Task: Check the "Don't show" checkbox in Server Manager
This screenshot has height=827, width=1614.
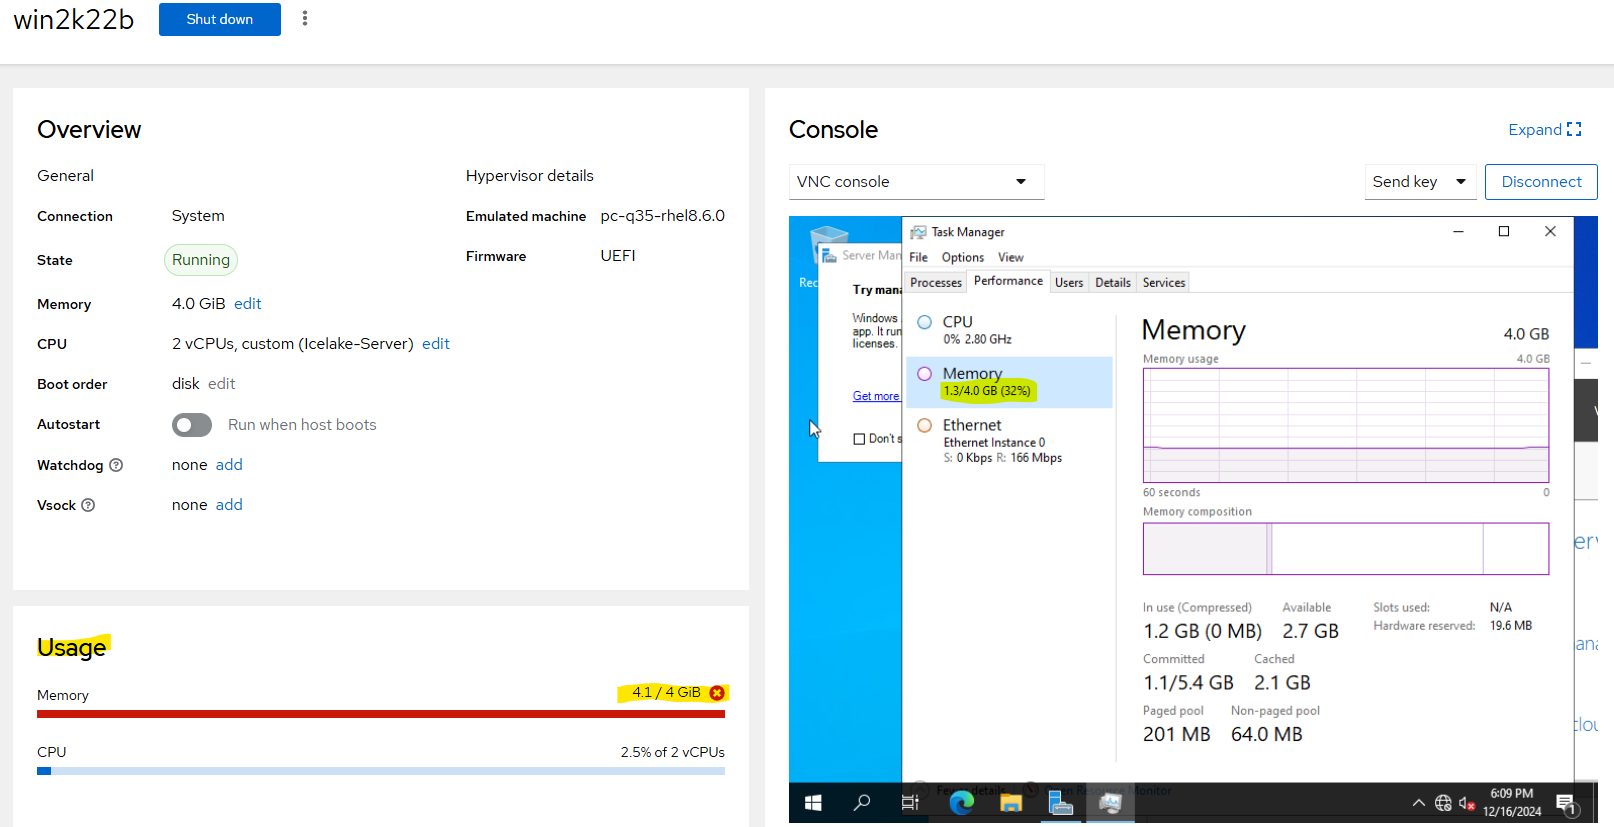Action: click(859, 439)
